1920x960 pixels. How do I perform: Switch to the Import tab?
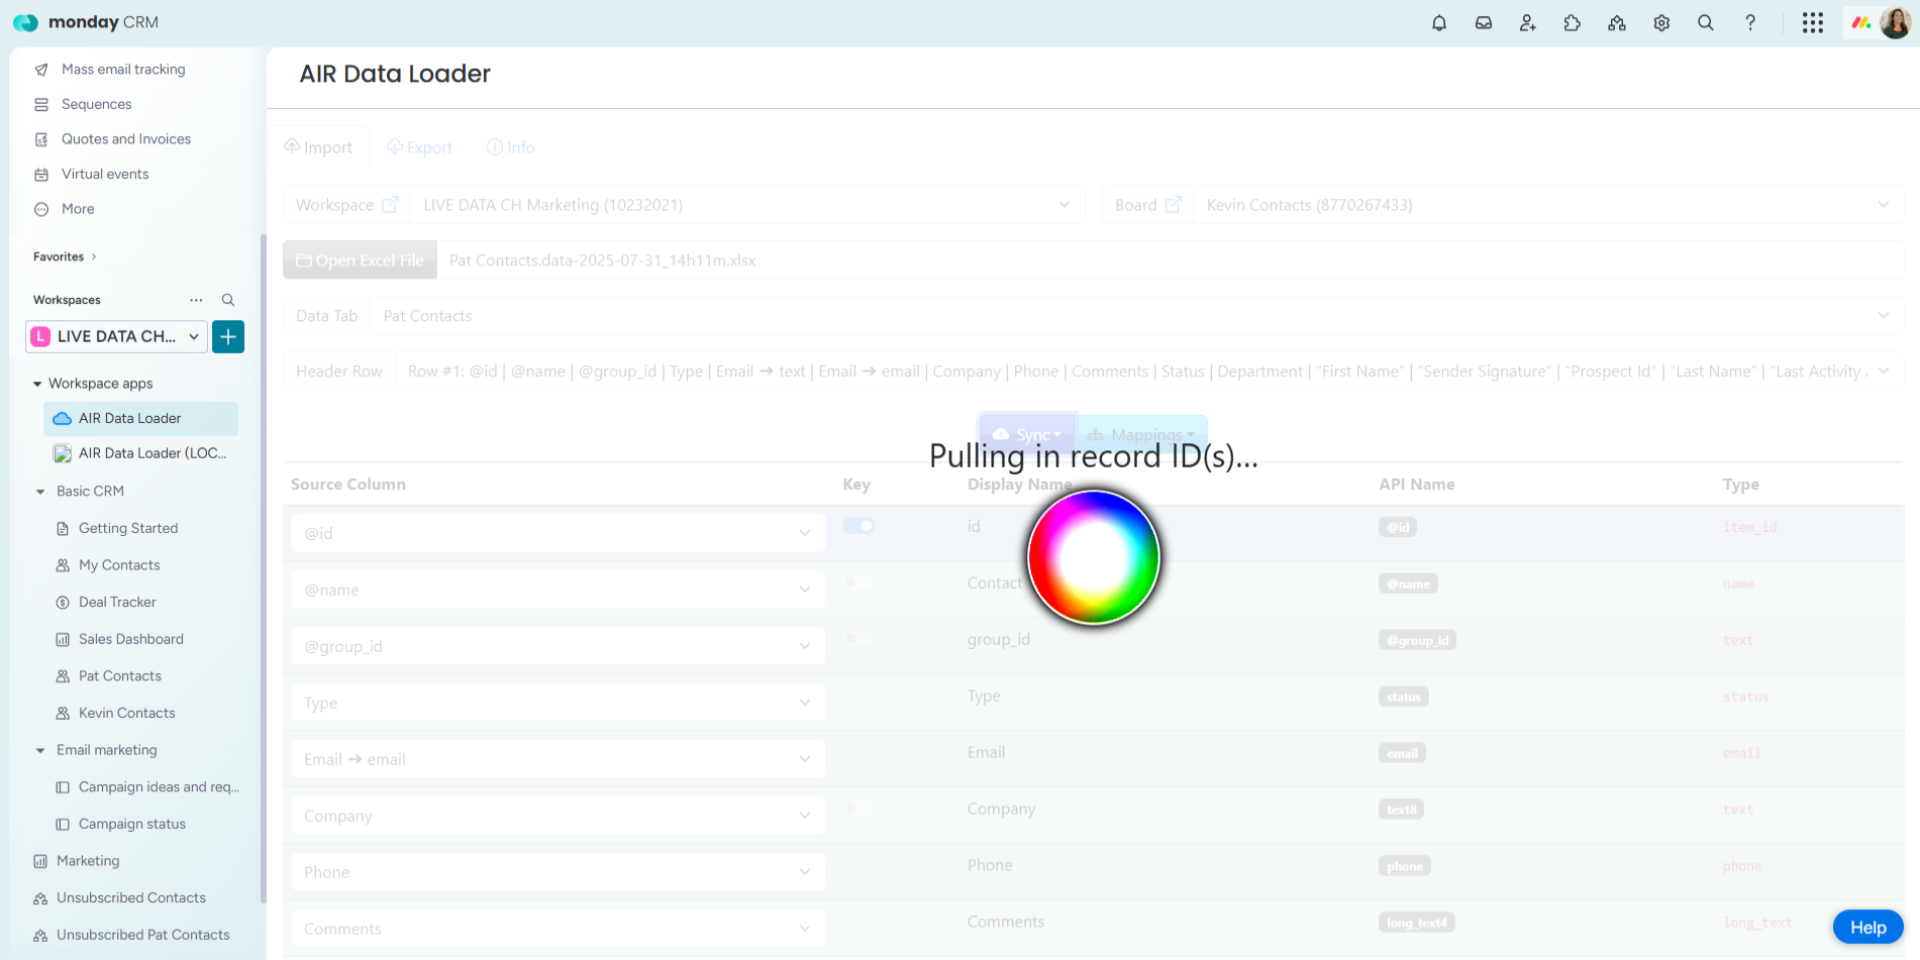point(318,147)
